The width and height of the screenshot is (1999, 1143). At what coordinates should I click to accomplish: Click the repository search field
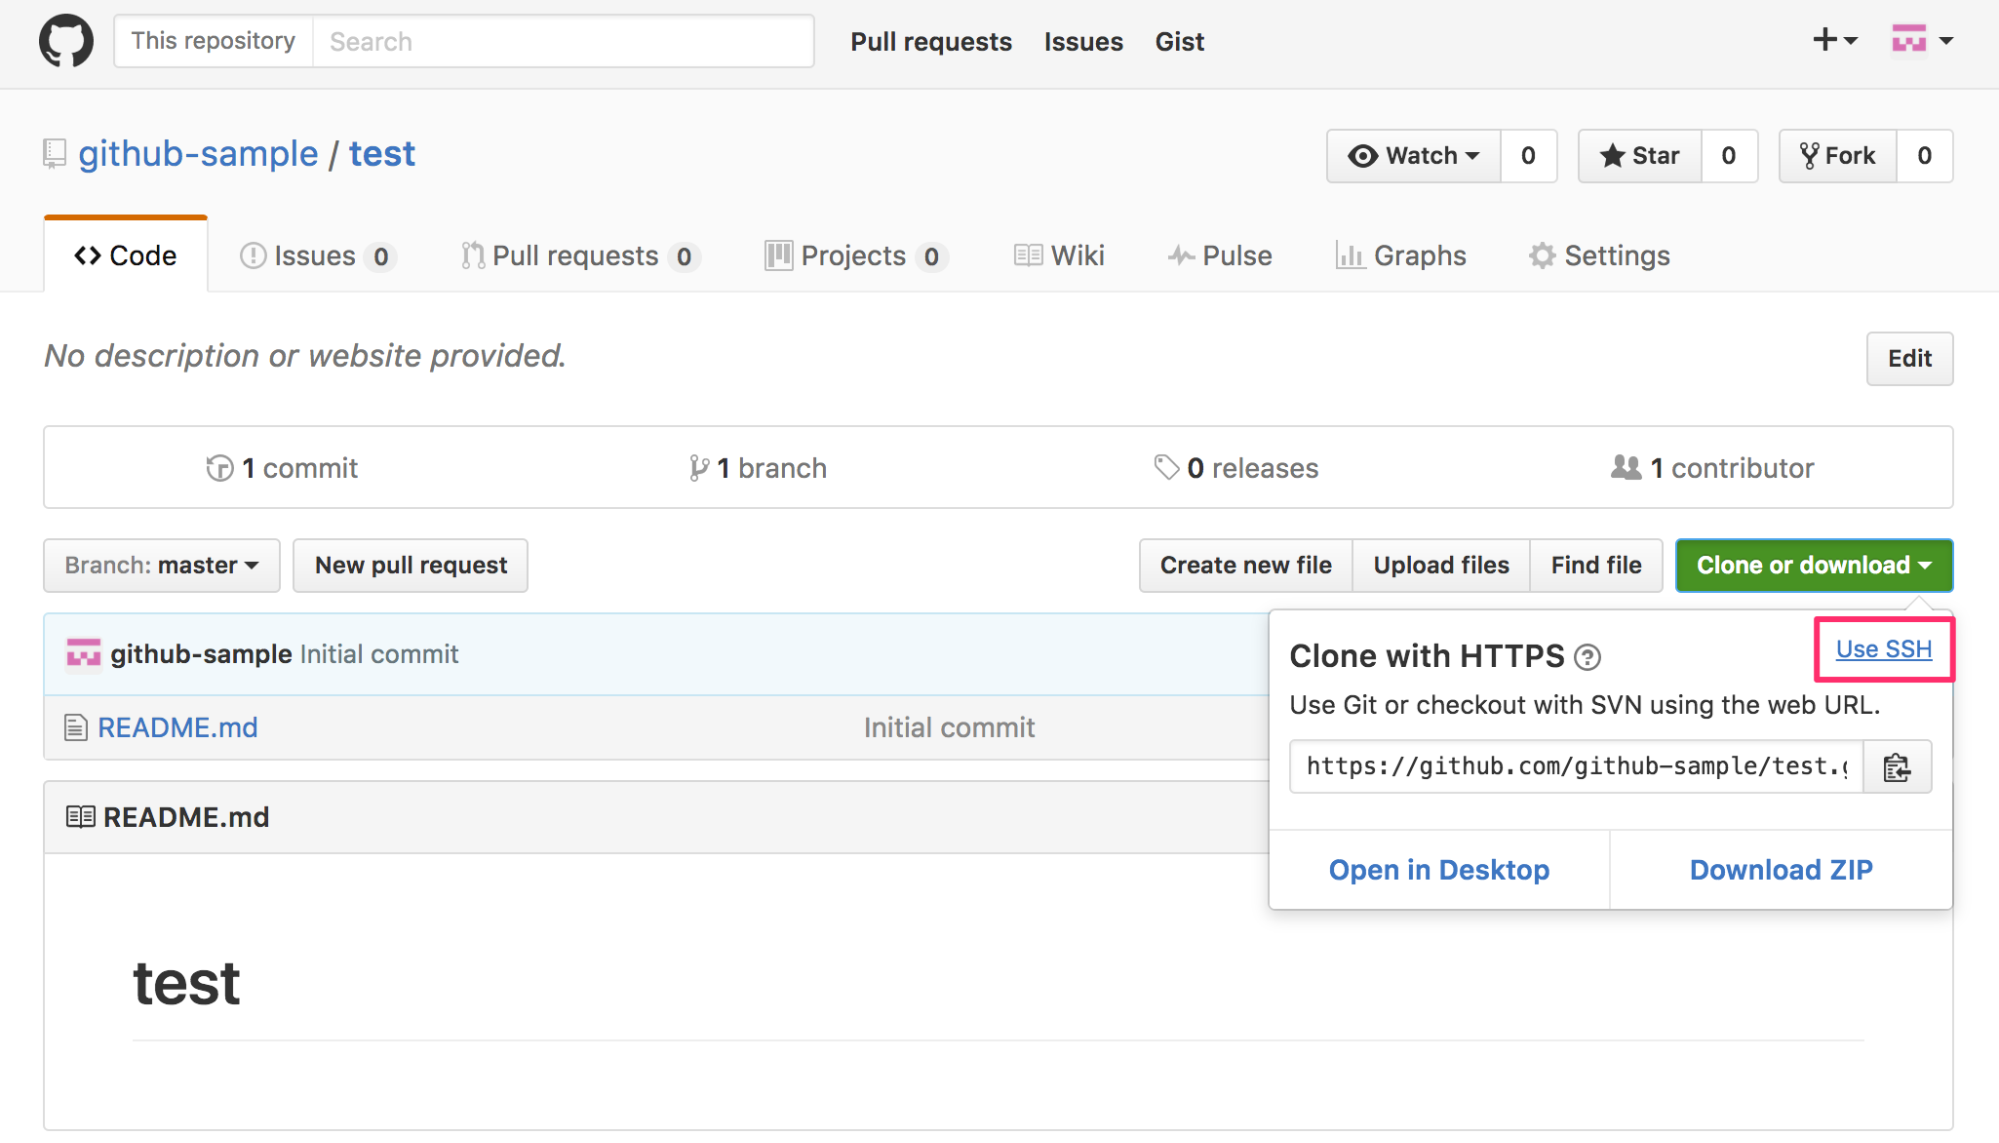point(562,41)
